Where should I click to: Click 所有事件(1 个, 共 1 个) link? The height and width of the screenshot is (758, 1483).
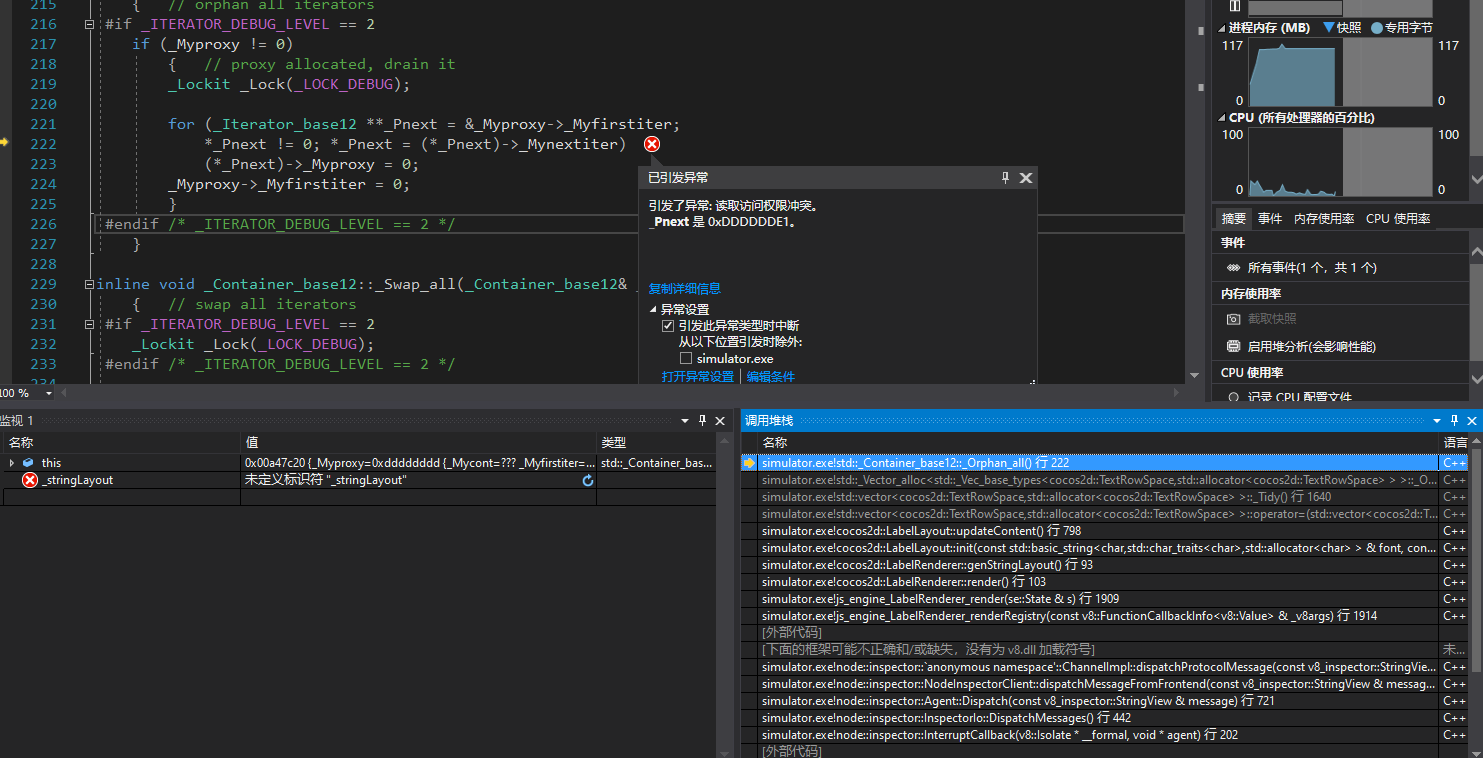pyautogui.click(x=1312, y=268)
